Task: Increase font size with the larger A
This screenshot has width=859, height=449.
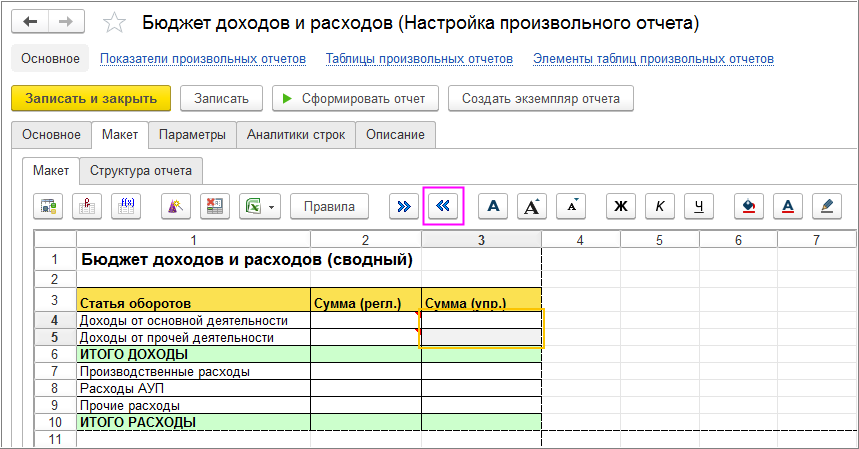Action: pos(532,206)
